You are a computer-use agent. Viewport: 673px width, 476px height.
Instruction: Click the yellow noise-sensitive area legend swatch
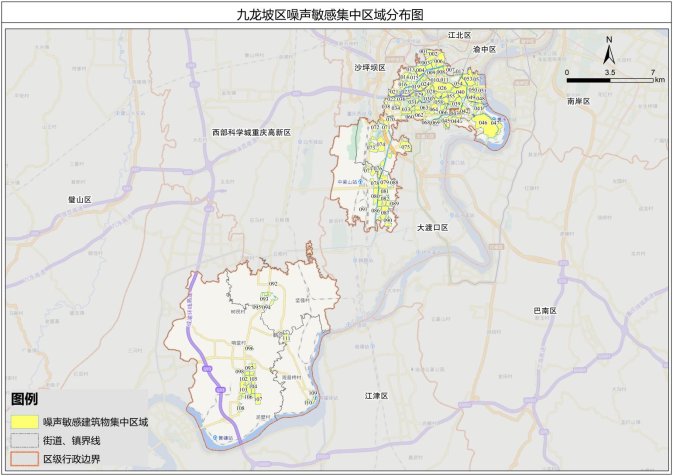coord(25,423)
